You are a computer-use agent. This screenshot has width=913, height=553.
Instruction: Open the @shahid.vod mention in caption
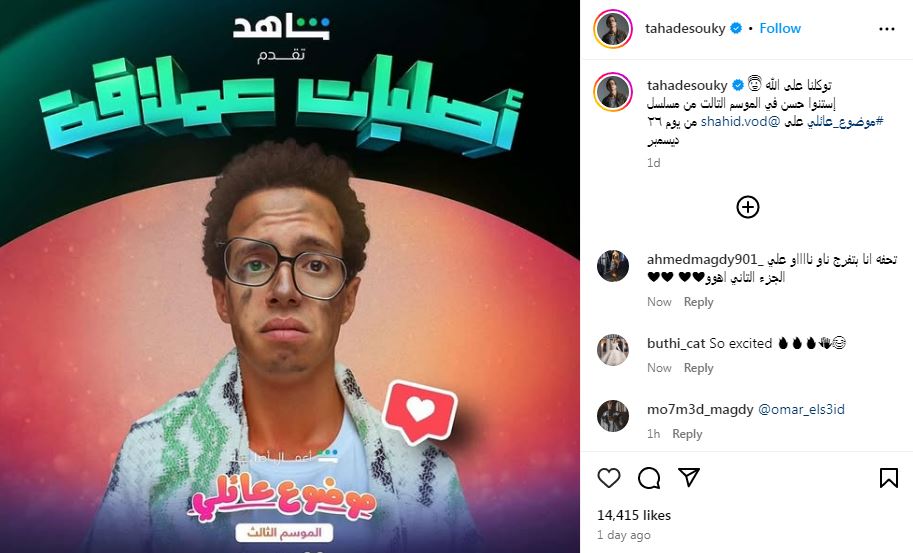[739, 122]
